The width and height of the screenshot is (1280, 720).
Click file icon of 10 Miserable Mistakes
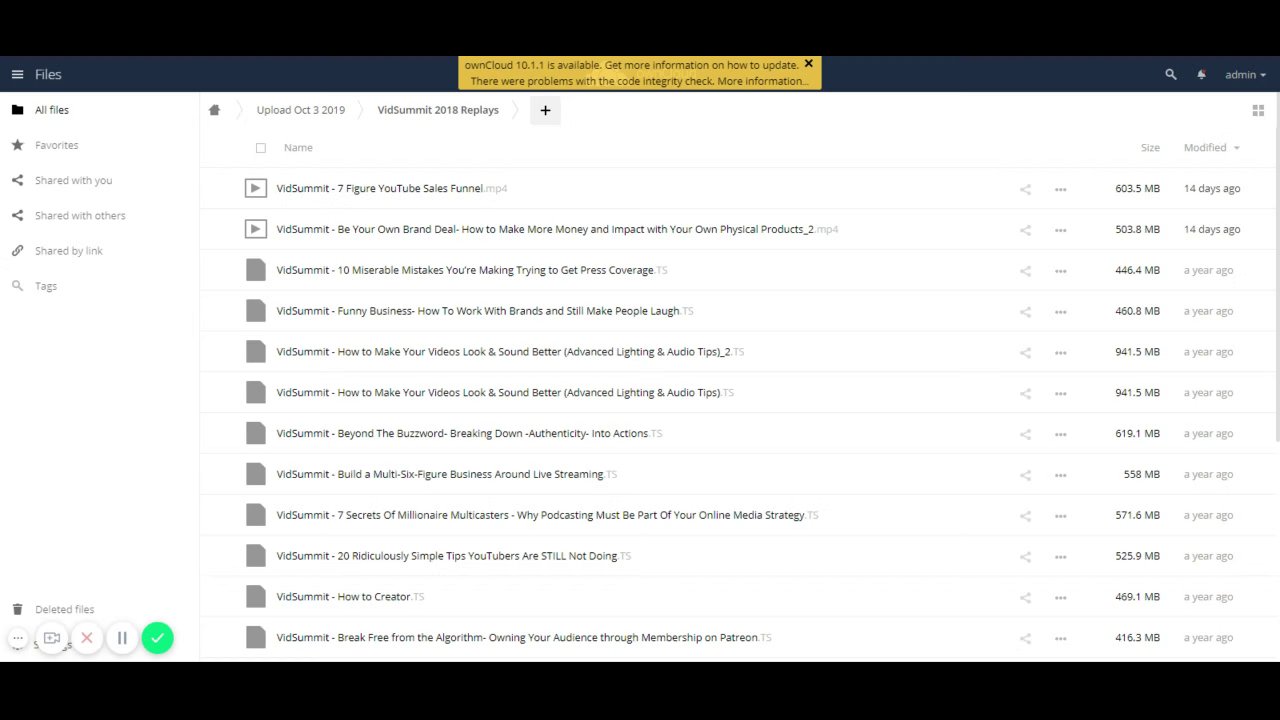tap(256, 270)
